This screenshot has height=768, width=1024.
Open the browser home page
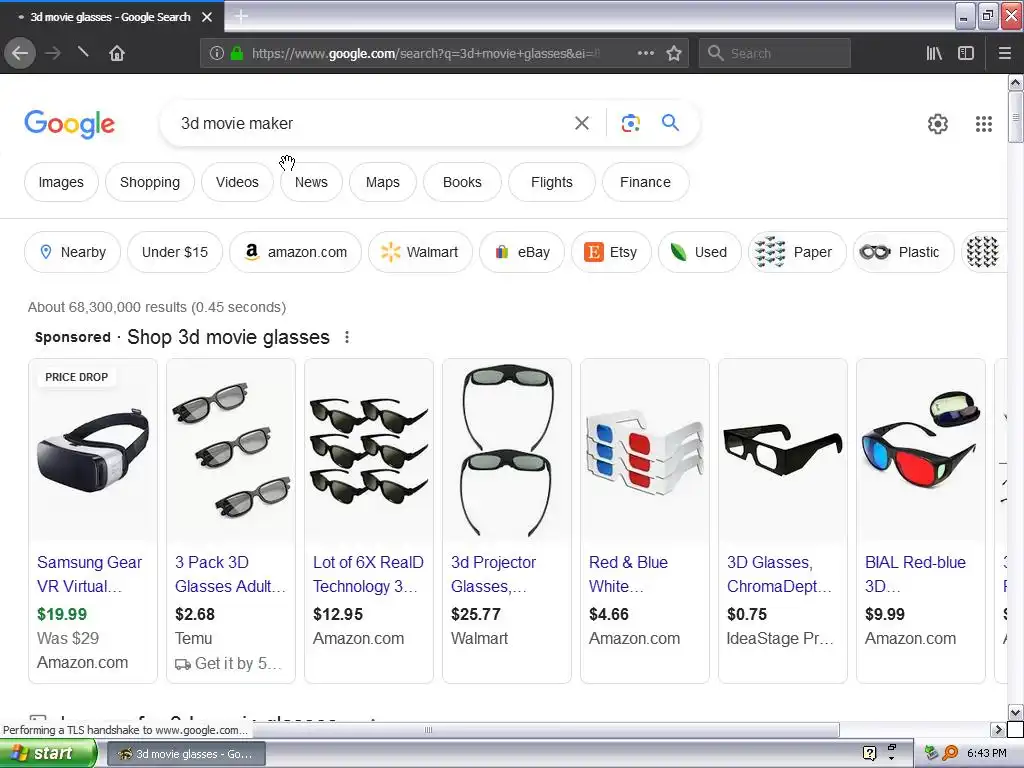[117, 54]
